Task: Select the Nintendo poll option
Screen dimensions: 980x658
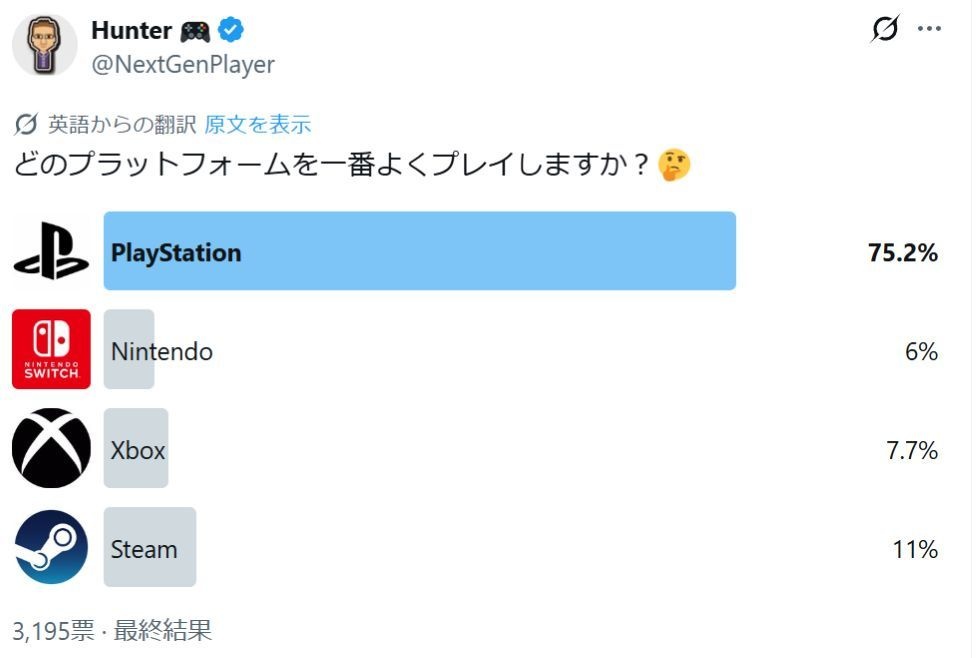Action: (x=161, y=351)
